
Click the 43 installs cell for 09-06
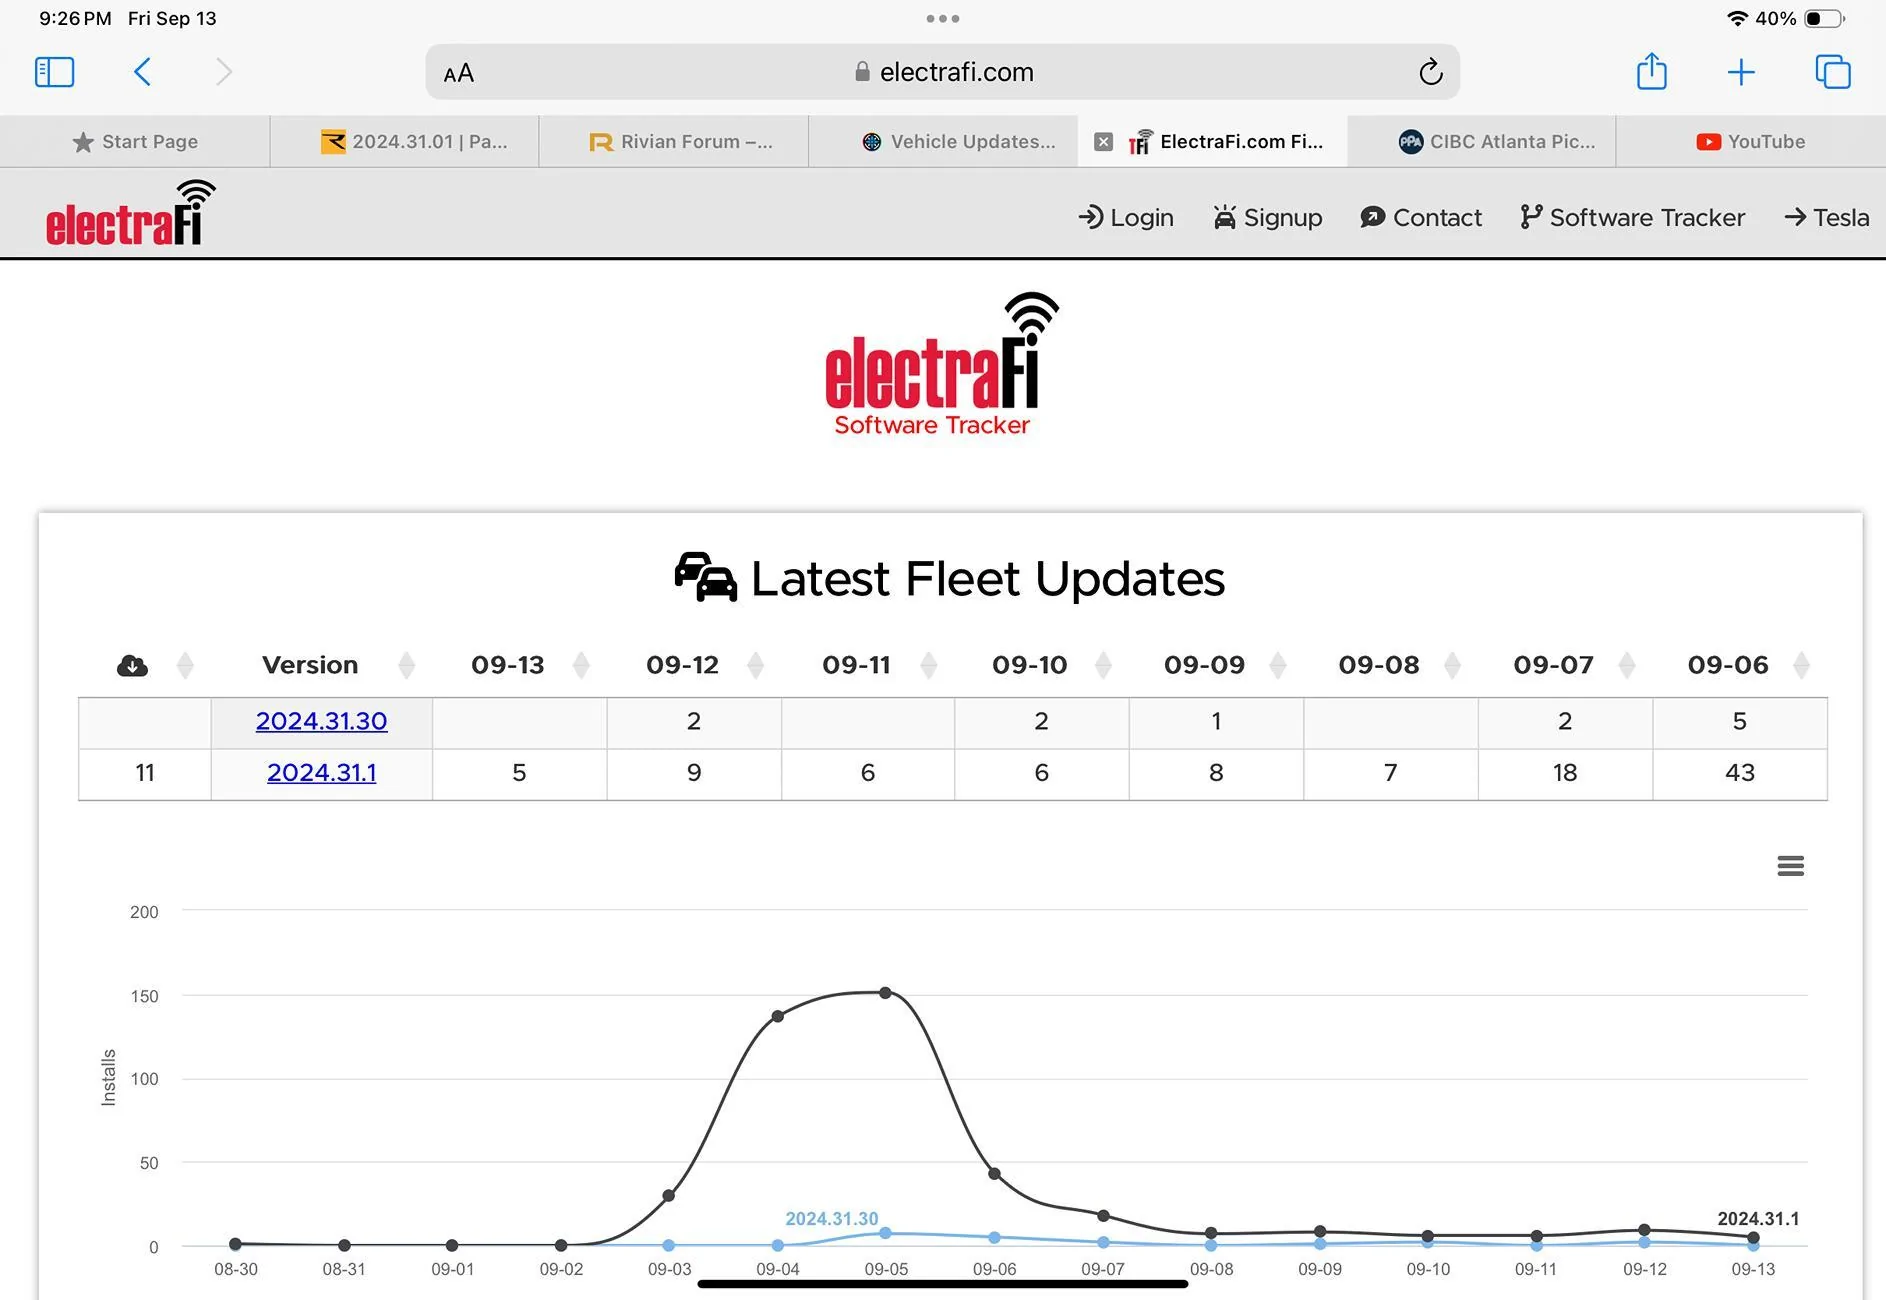(x=1740, y=773)
